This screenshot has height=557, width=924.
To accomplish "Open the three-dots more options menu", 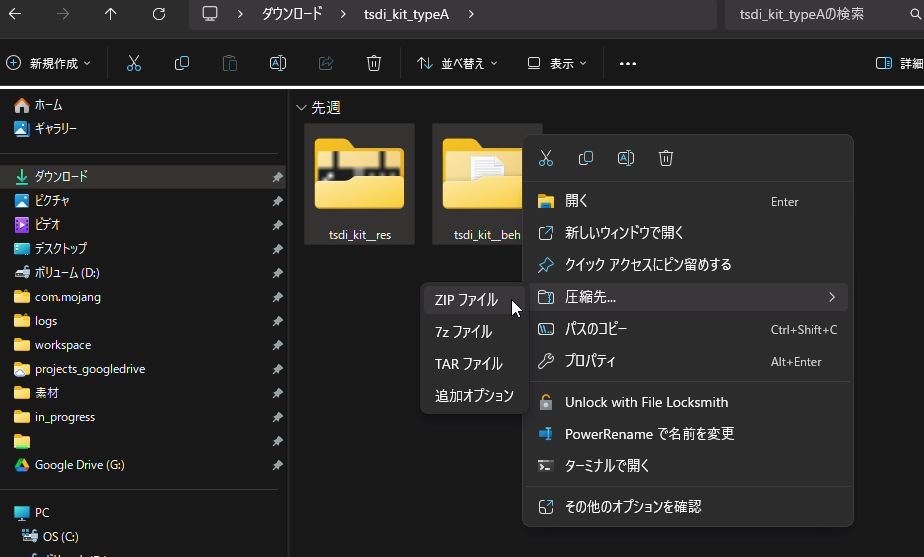I will 628,63.
